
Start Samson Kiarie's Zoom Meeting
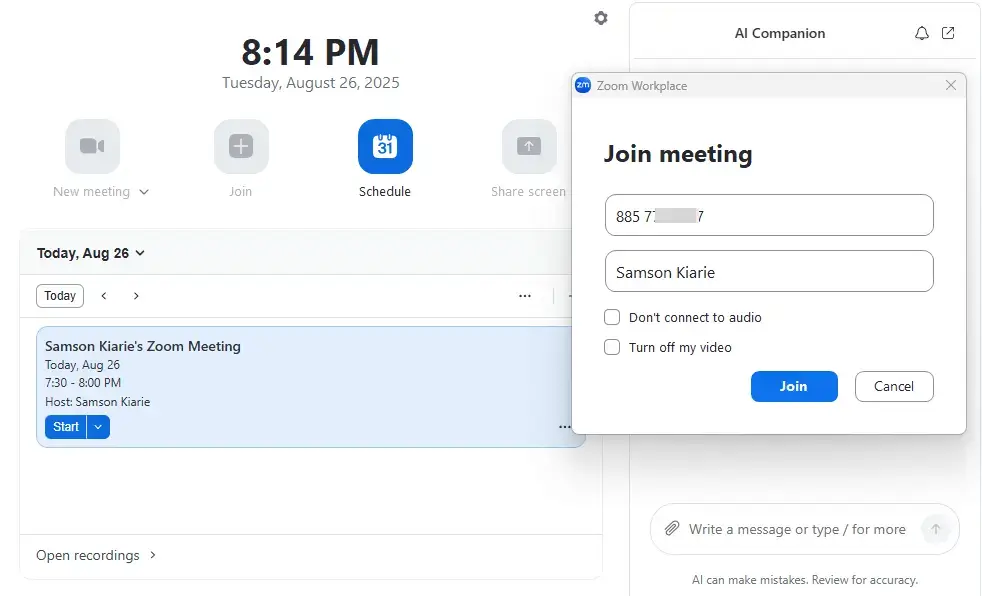tap(65, 427)
